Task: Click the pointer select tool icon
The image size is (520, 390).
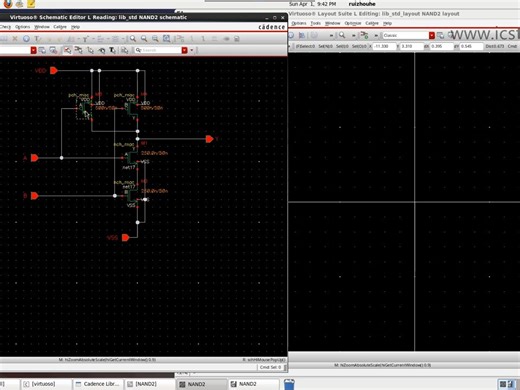Action: click(90, 50)
